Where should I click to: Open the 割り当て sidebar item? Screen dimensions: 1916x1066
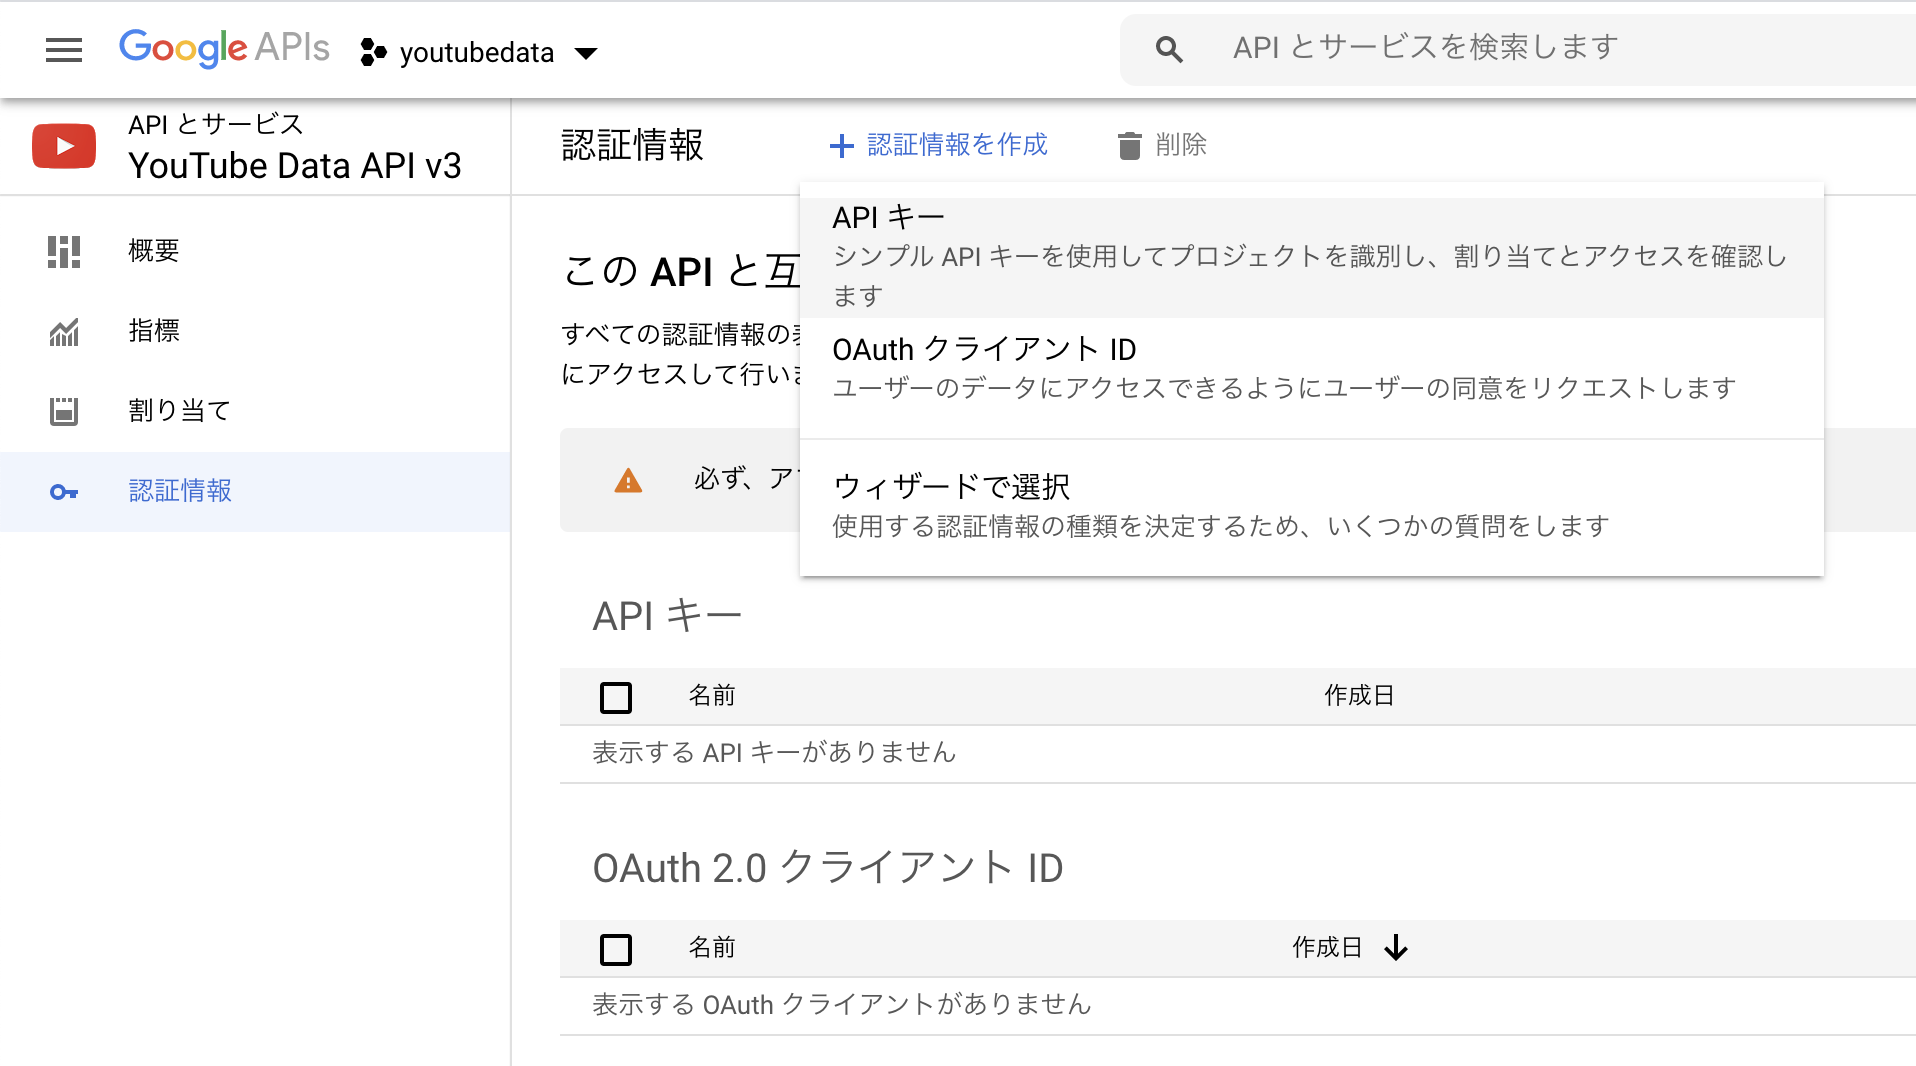[x=255, y=411]
